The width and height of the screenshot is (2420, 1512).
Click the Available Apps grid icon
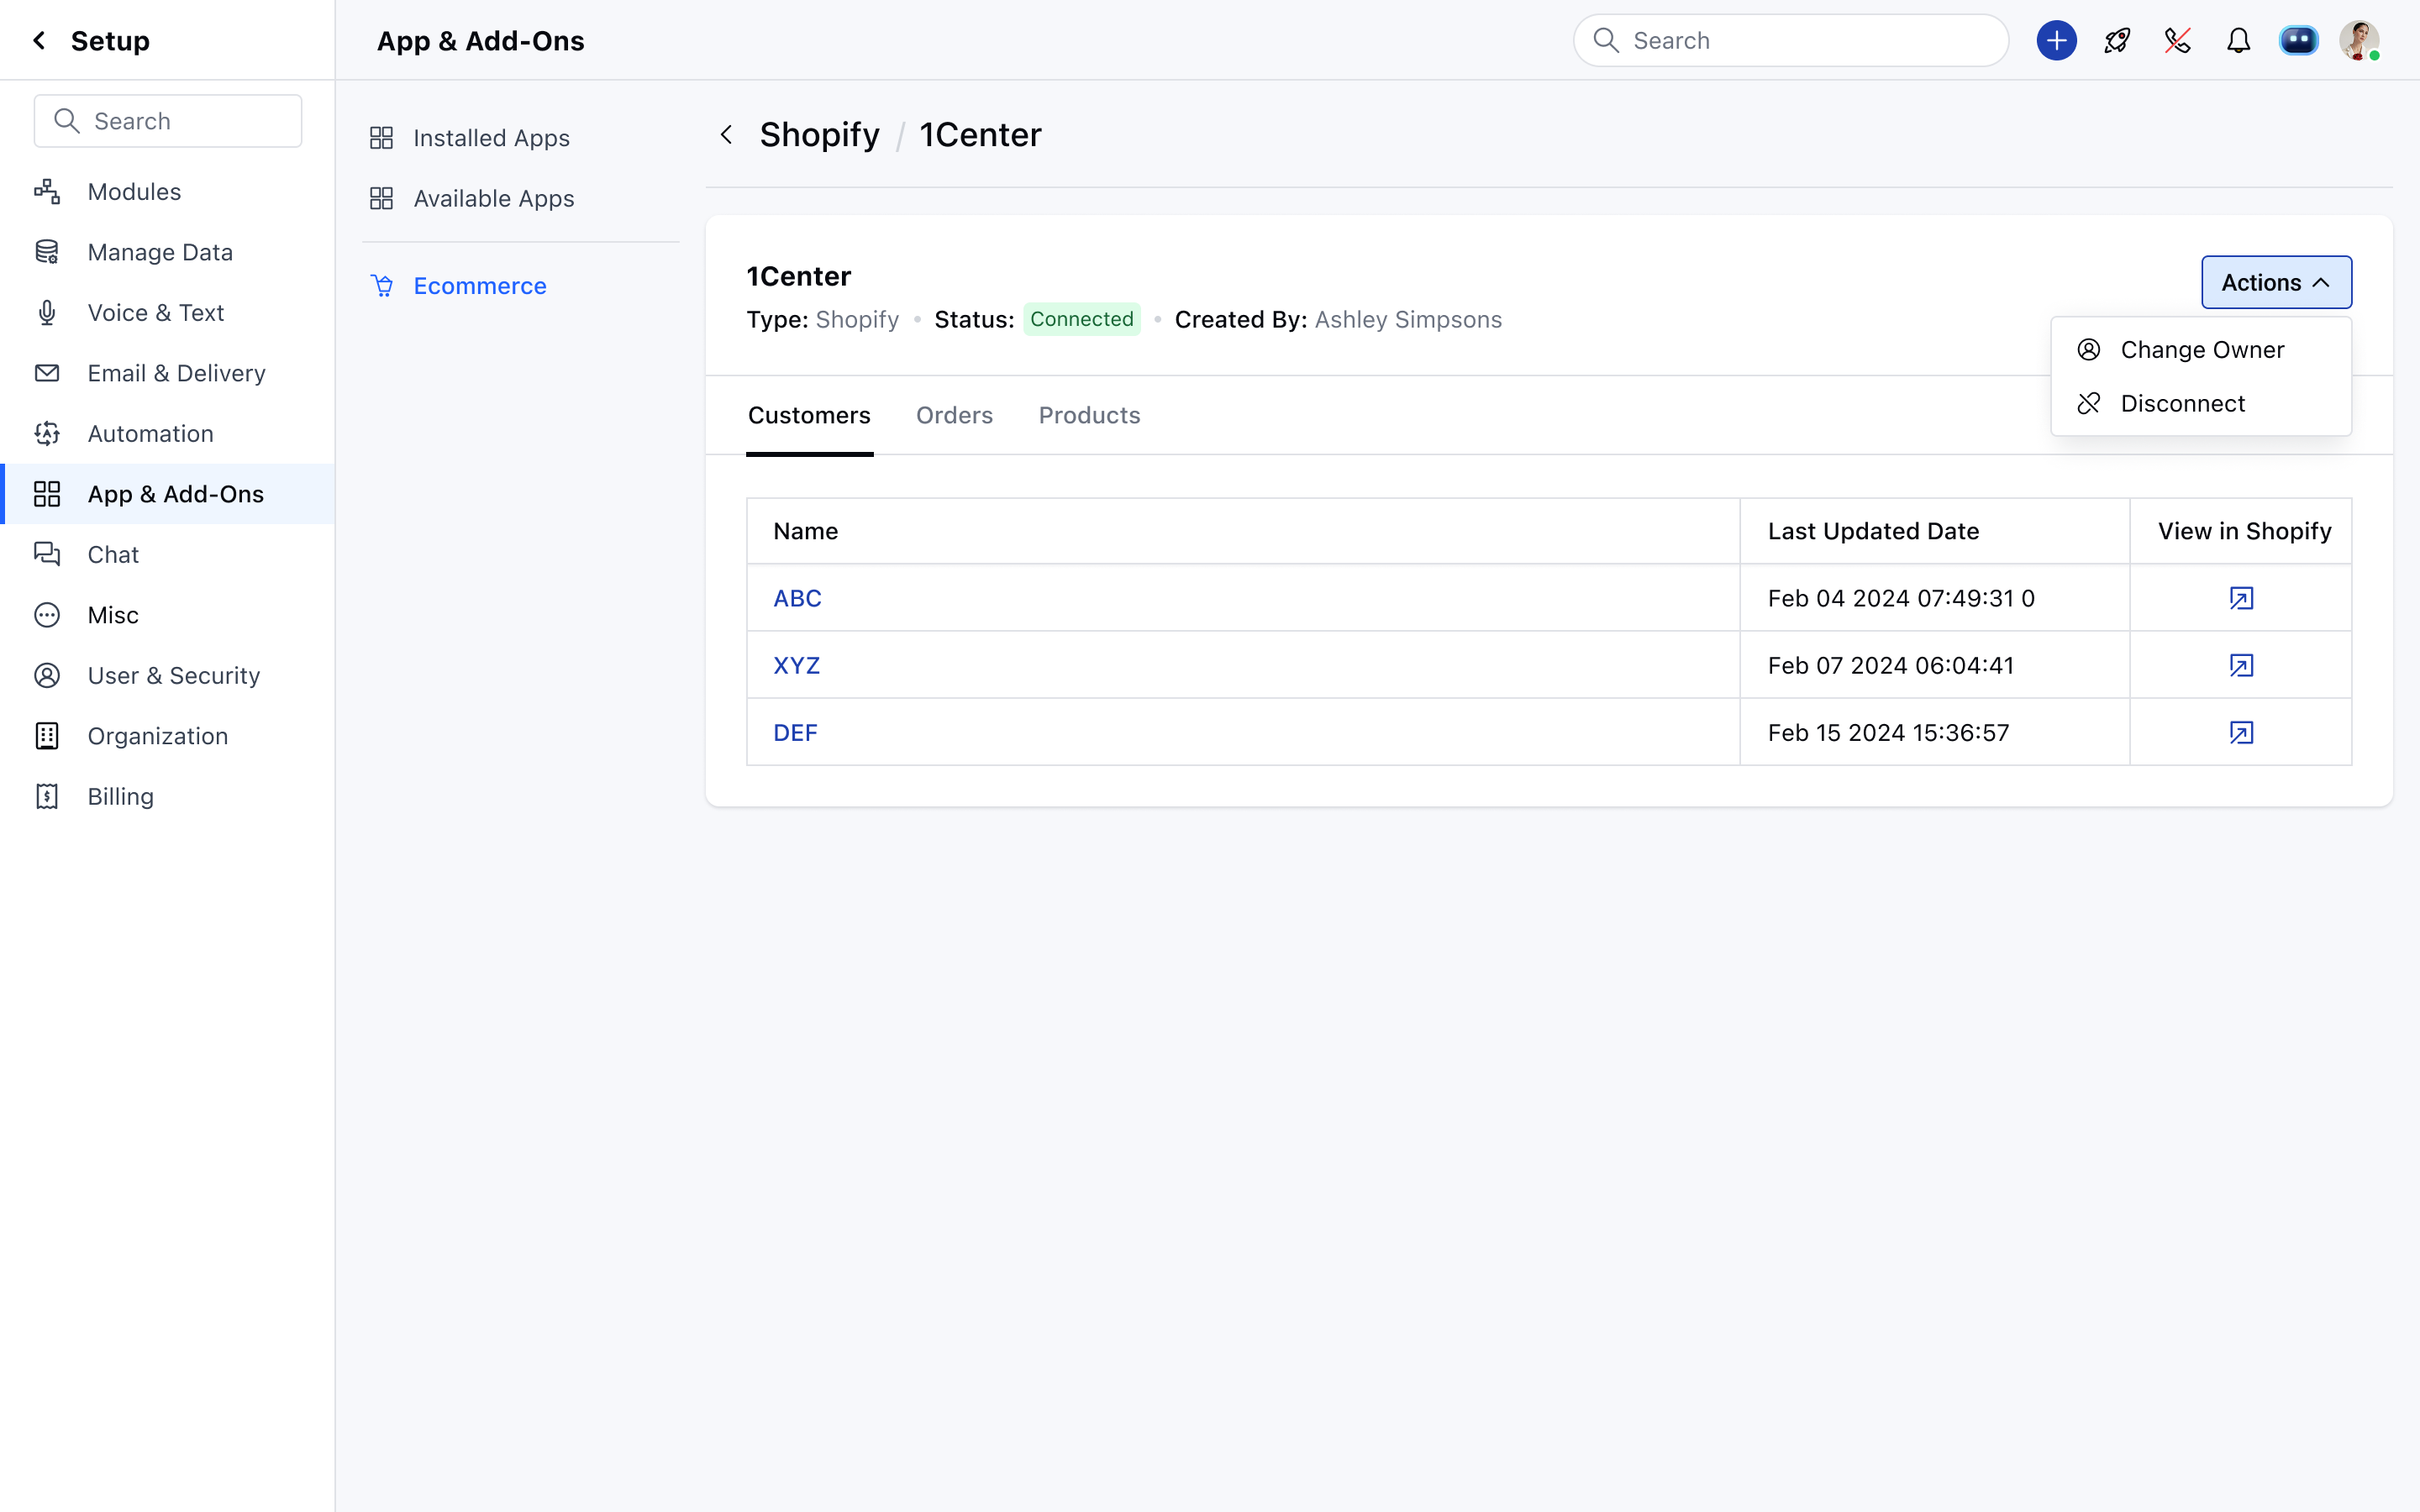[x=381, y=198]
